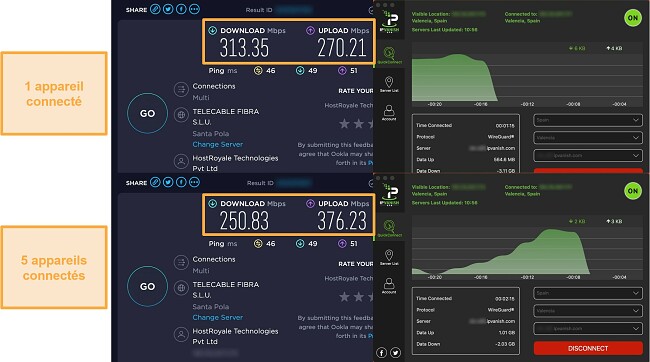Open Account in IPVanish window connected 00:01:15

[389, 112]
